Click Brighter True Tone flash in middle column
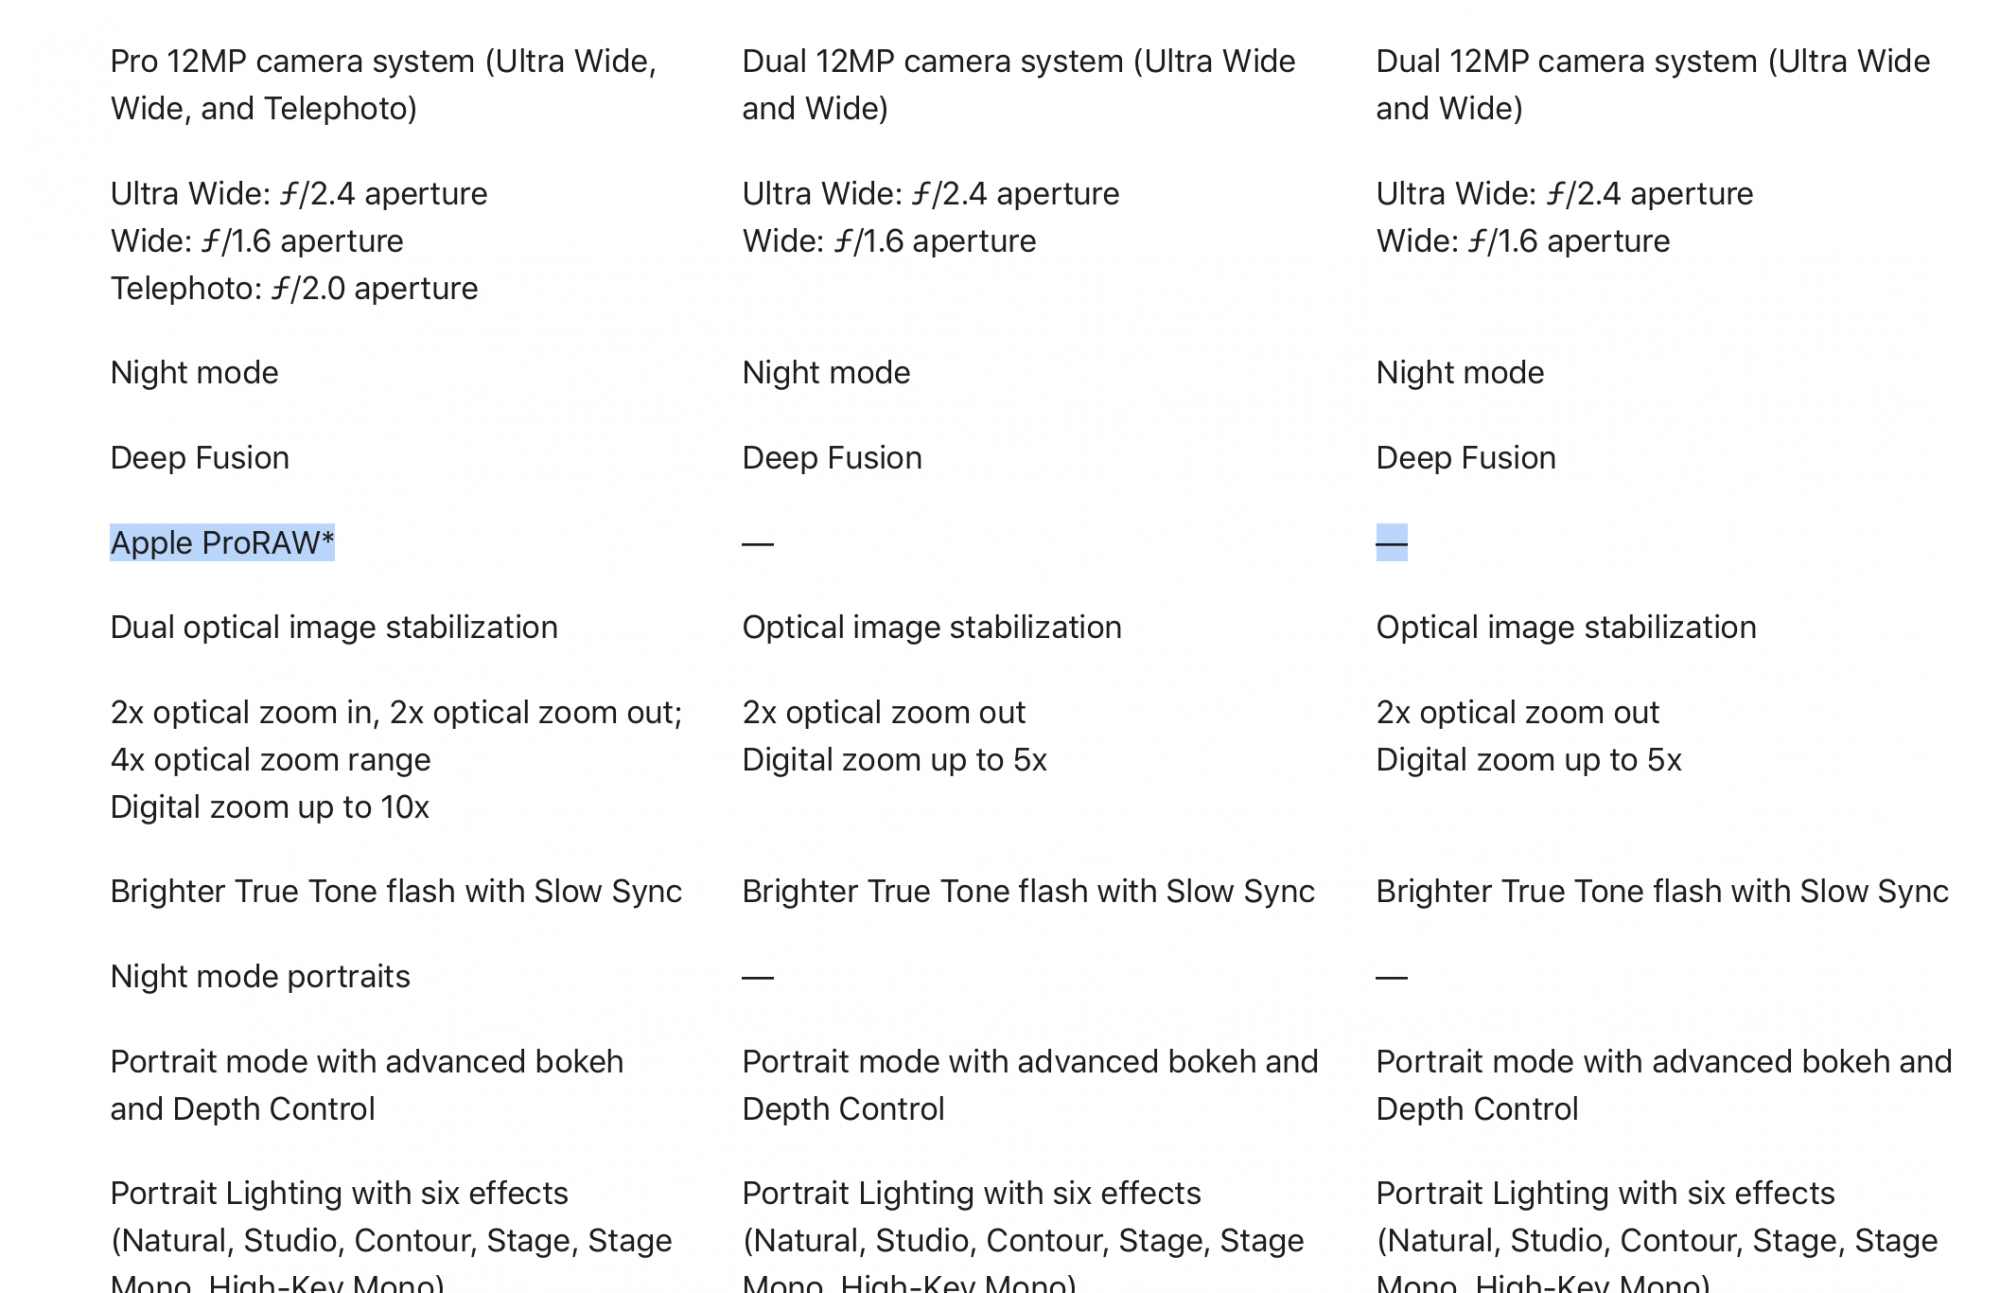This screenshot has width=2000, height=1293. pos(1028,892)
